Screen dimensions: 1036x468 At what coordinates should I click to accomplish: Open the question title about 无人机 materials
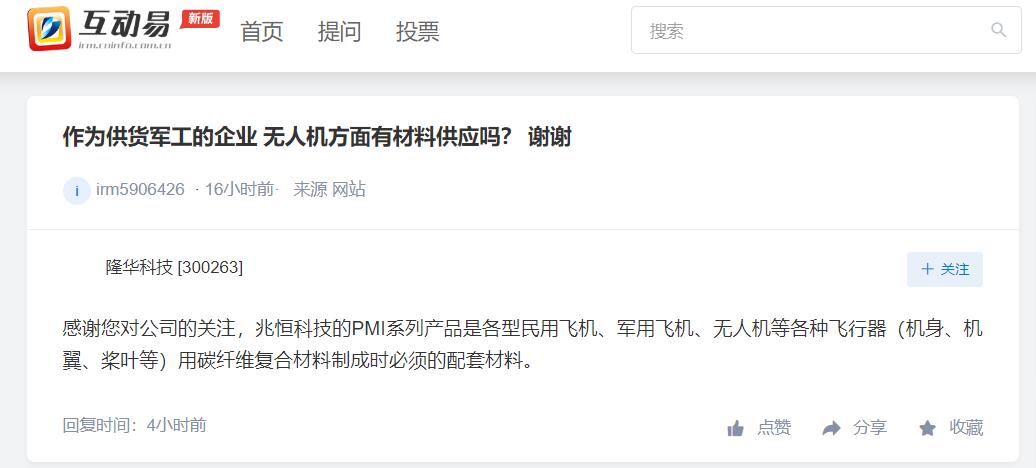pyautogui.click(x=317, y=137)
